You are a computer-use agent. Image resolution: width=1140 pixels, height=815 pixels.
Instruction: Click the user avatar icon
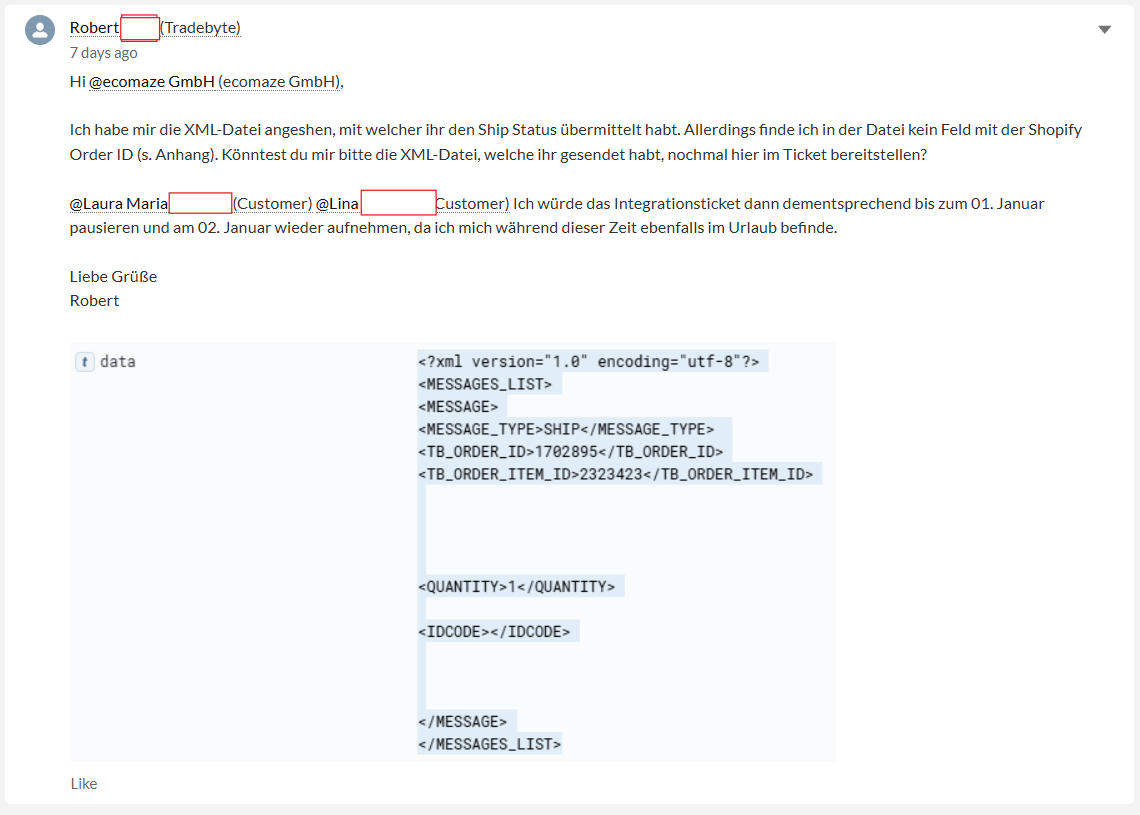40,31
